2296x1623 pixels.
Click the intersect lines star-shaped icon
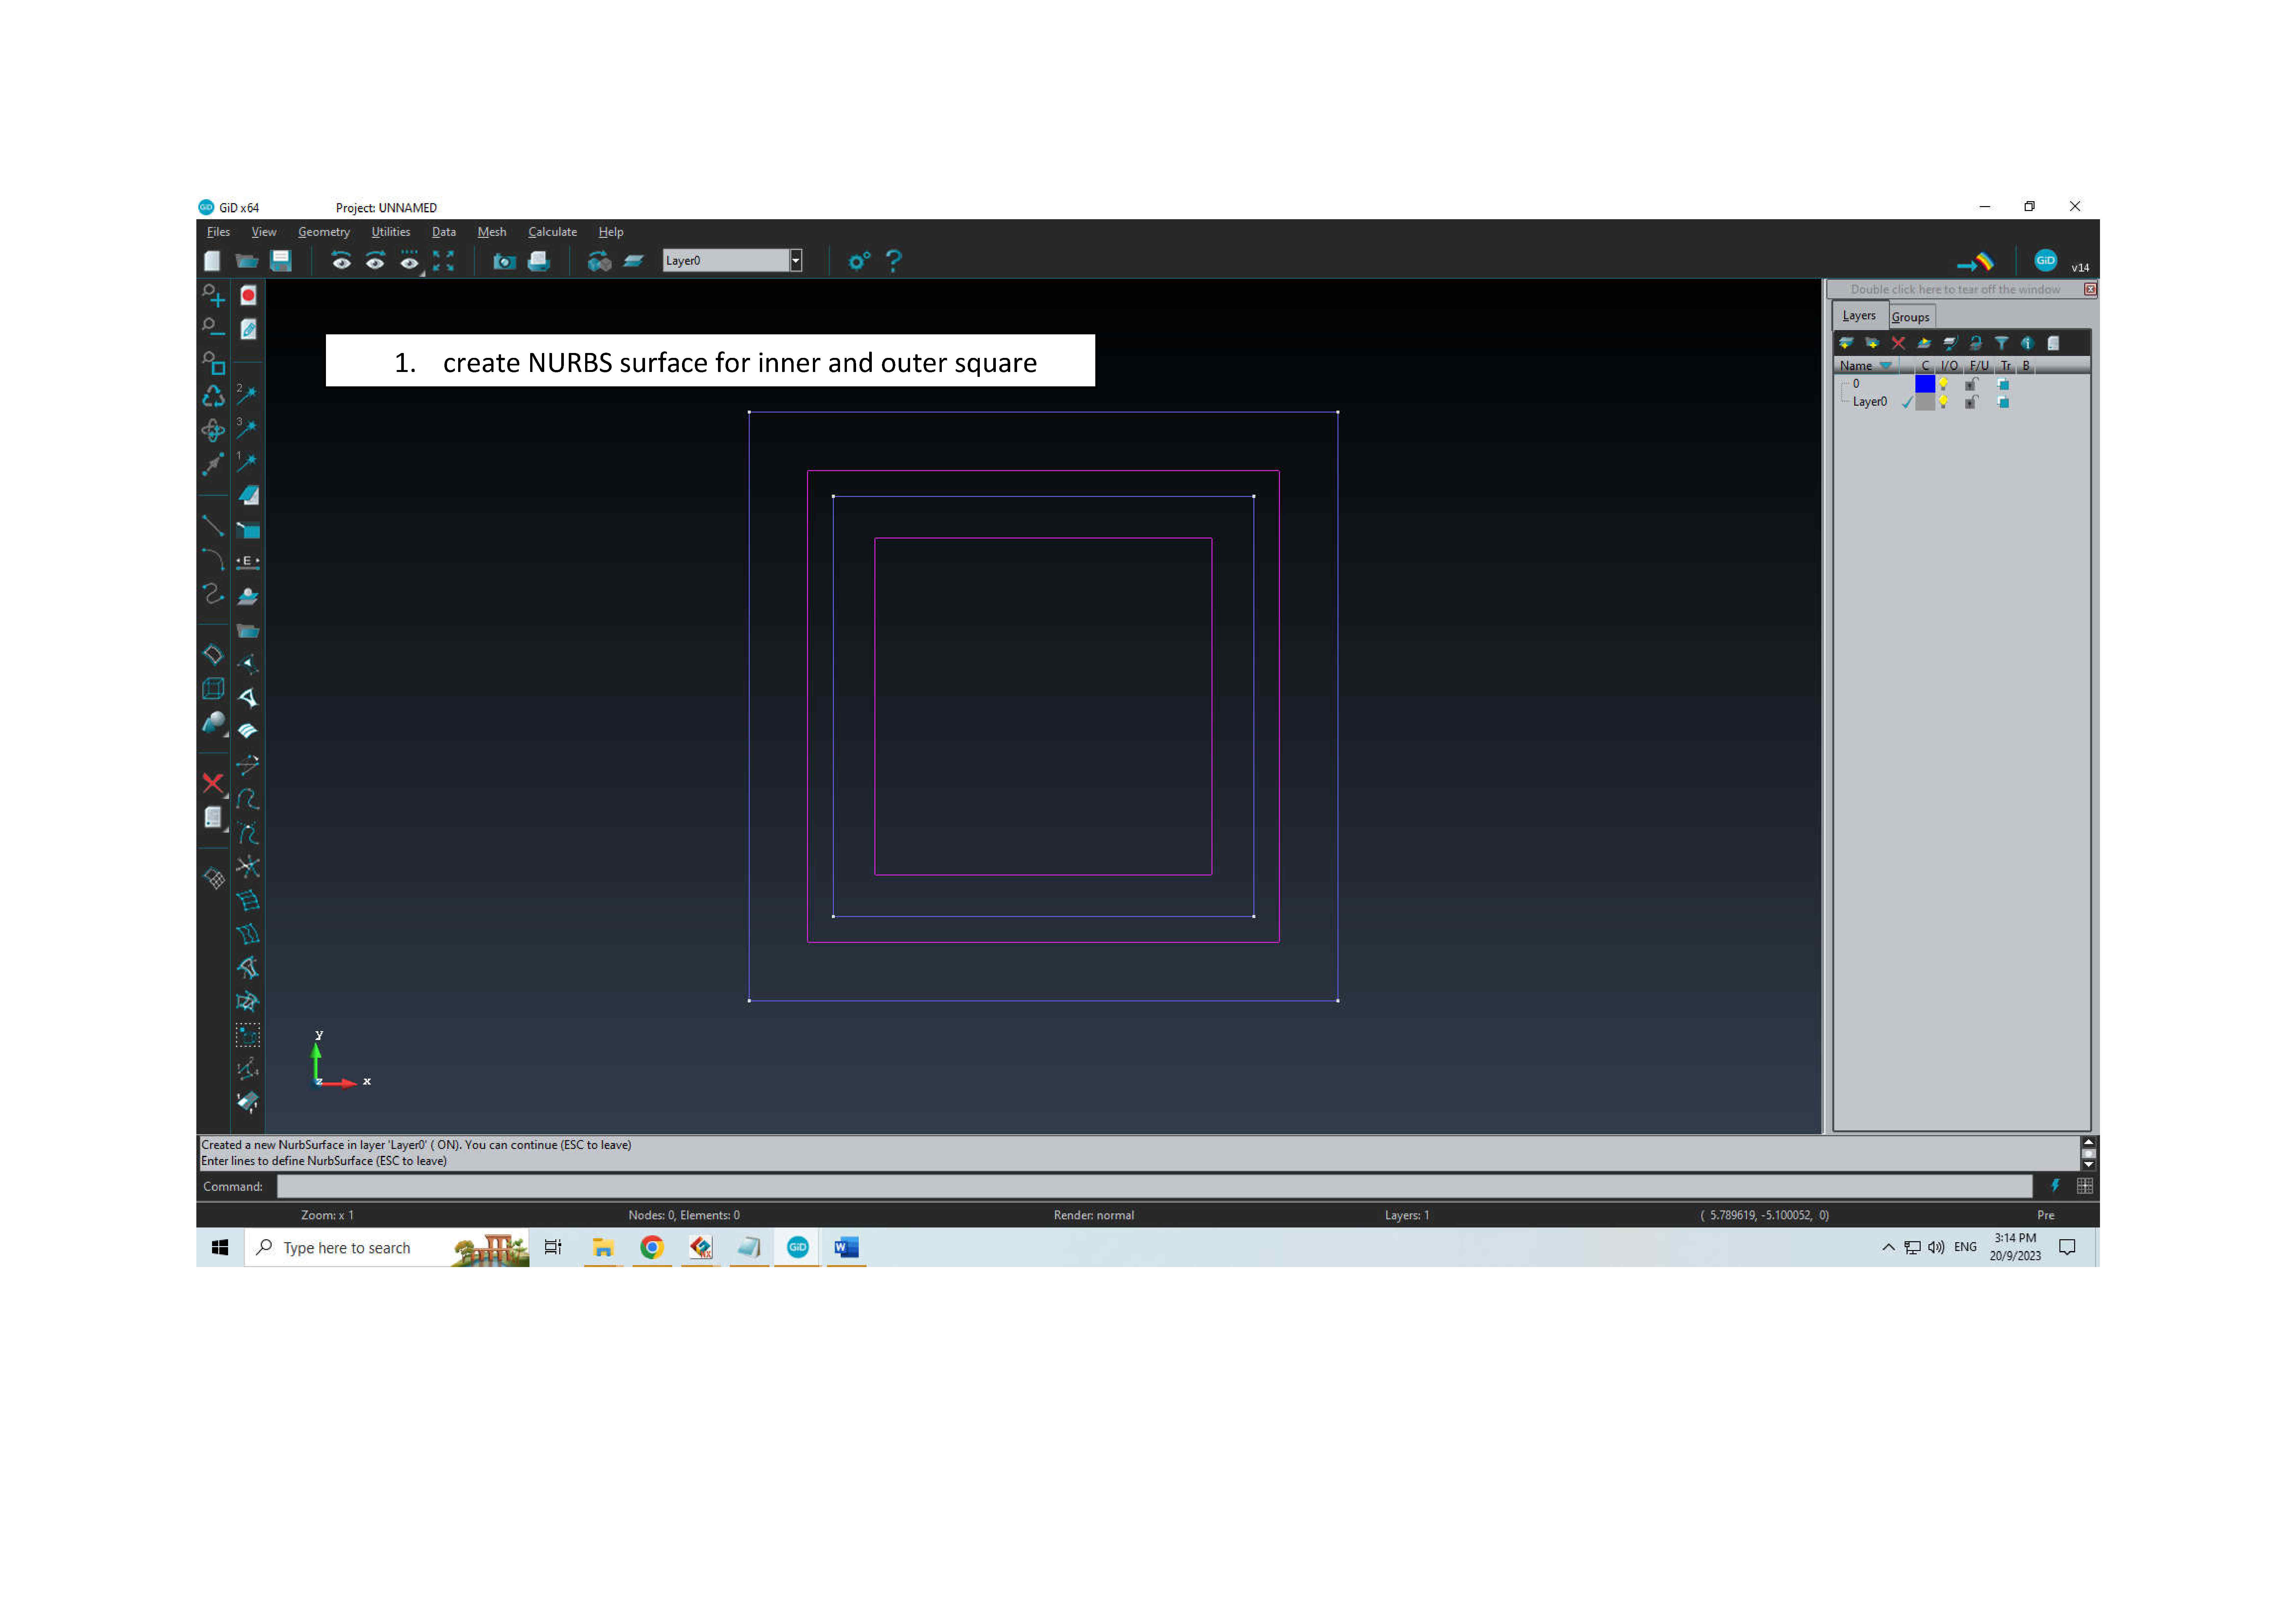pos(248,867)
